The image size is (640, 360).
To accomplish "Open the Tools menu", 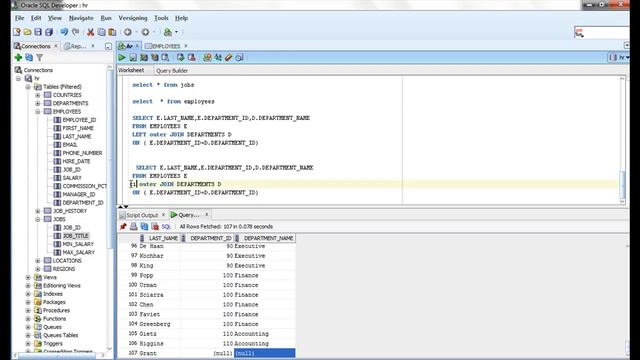I will coord(161,18).
